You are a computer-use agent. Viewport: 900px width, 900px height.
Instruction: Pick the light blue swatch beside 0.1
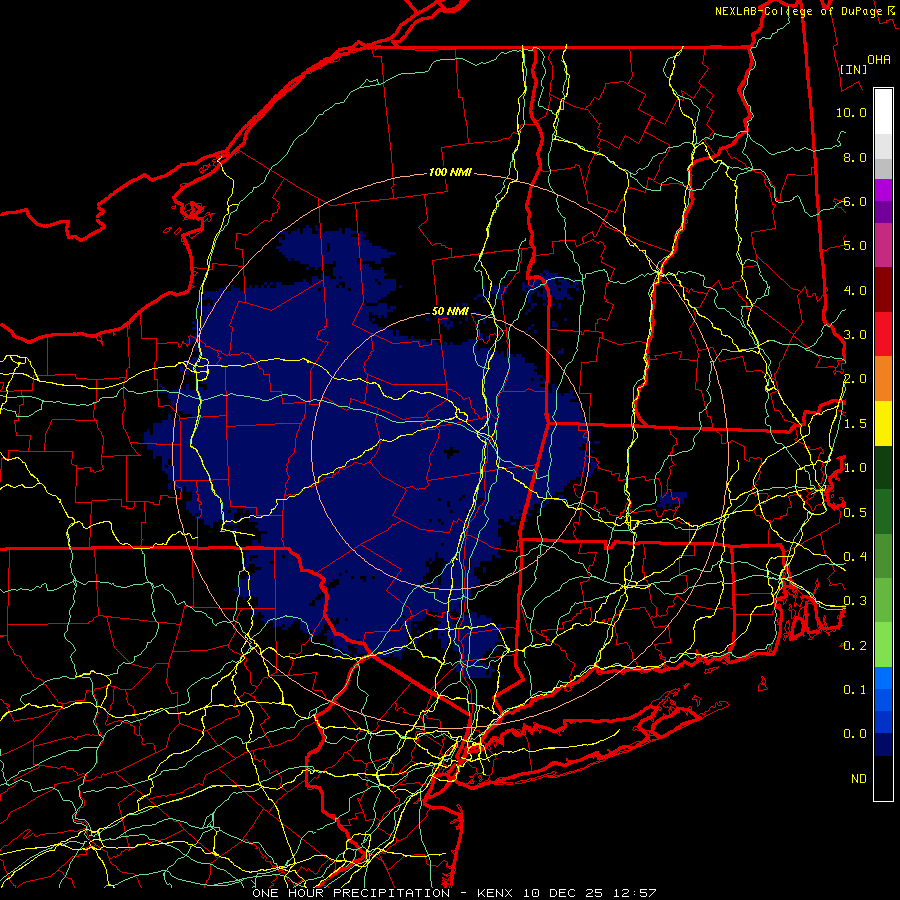883,678
